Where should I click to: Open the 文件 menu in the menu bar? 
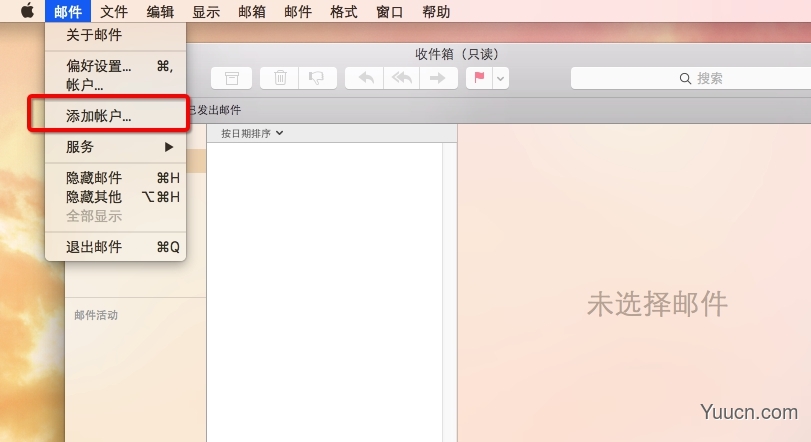(114, 12)
